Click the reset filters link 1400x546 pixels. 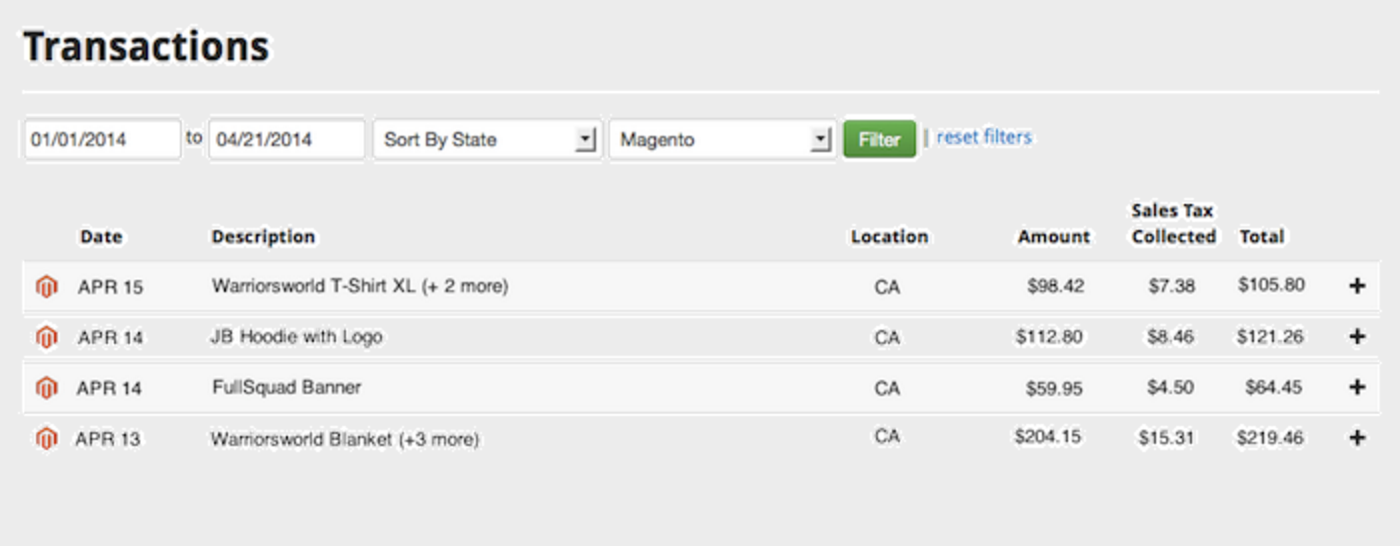[984, 138]
